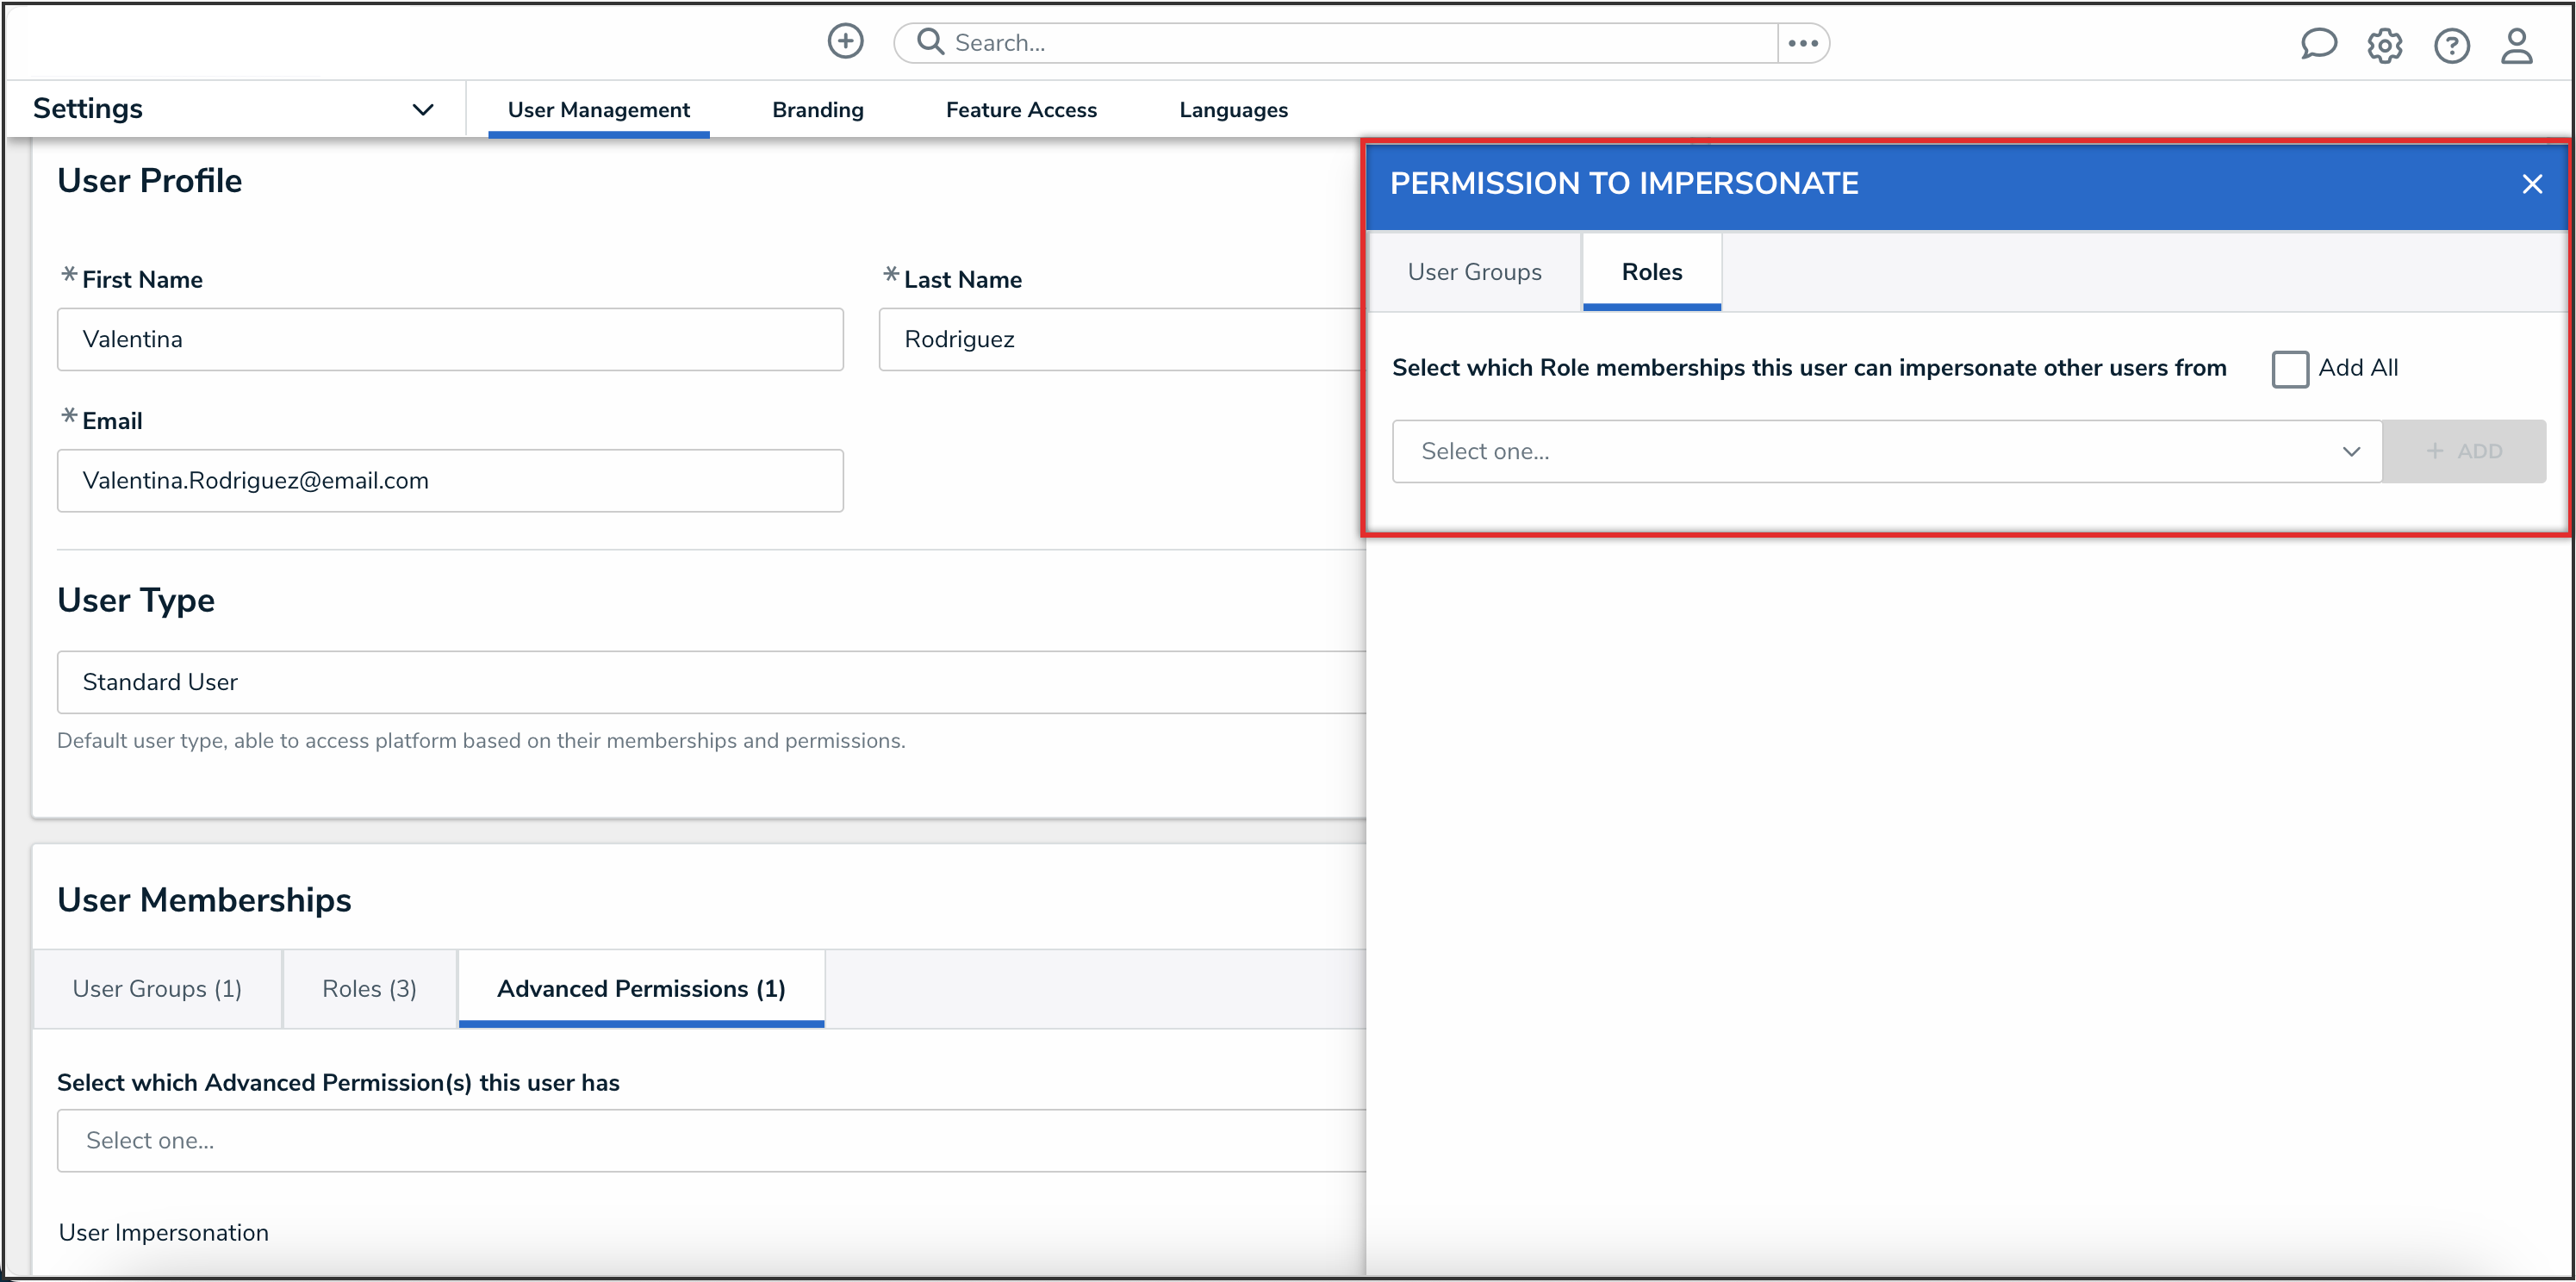Click the ADD button
2576x1282 pixels.
pyautogui.click(x=2463, y=451)
